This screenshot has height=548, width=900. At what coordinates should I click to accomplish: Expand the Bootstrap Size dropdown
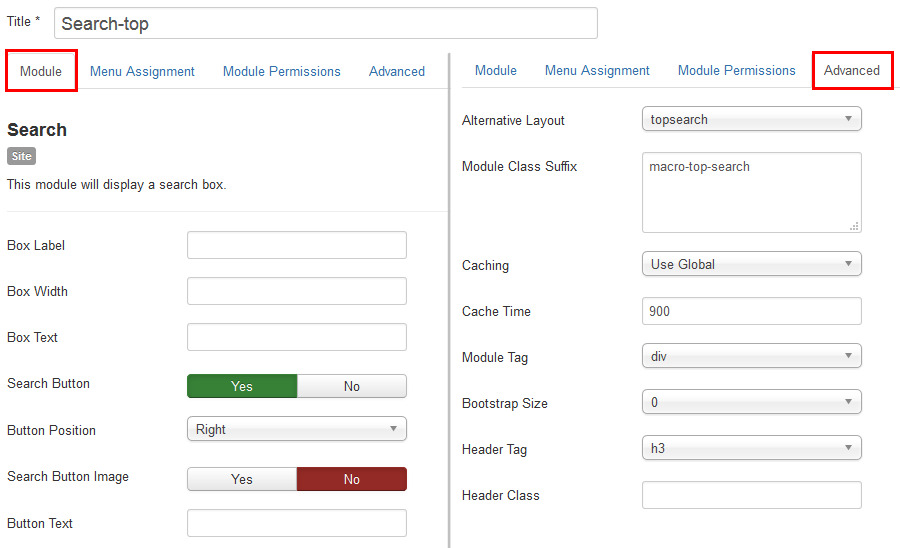750,402
